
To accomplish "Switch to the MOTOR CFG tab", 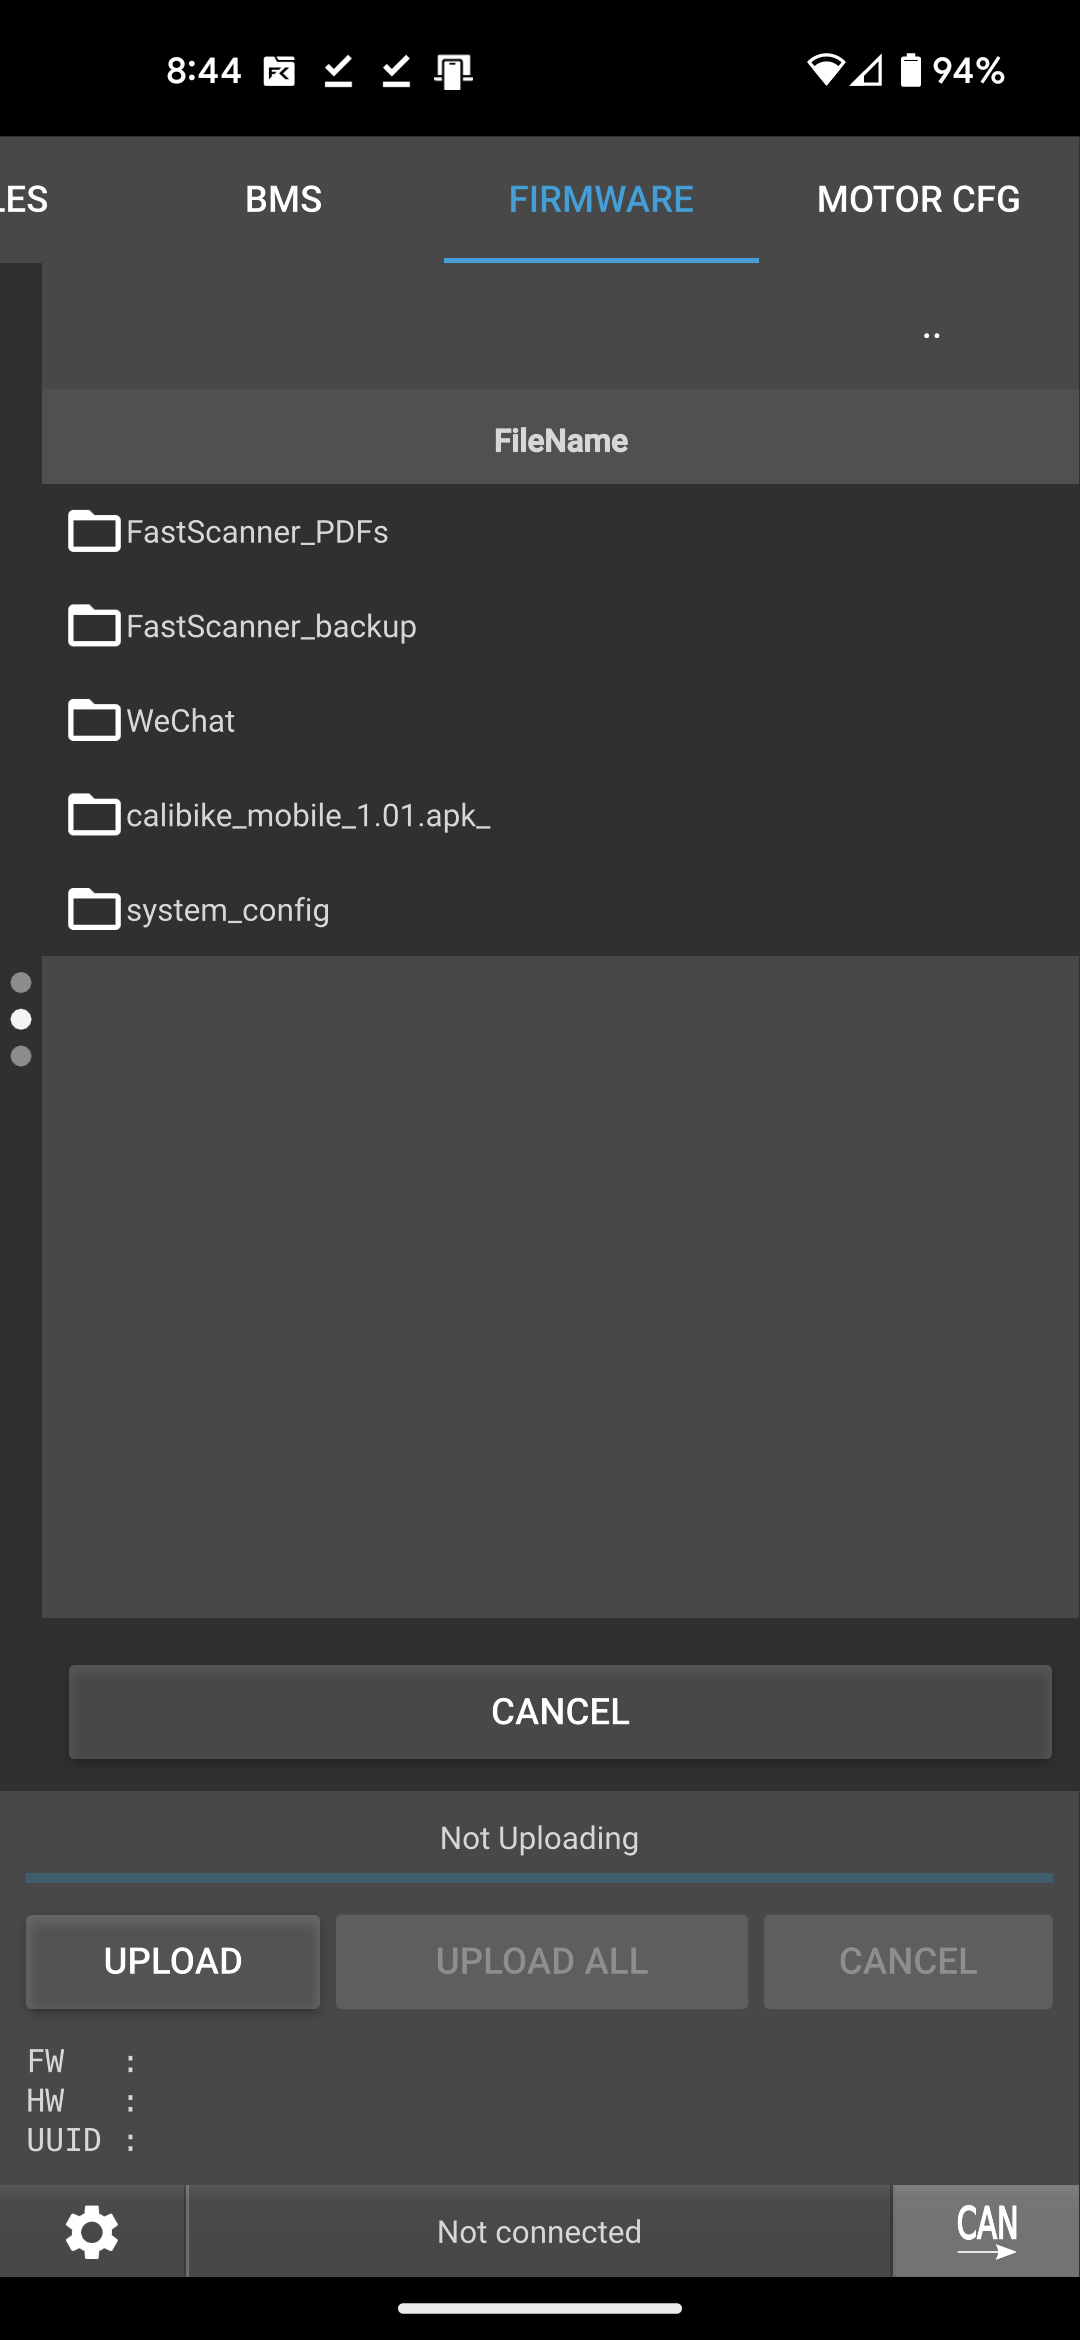I will [918, 199].
